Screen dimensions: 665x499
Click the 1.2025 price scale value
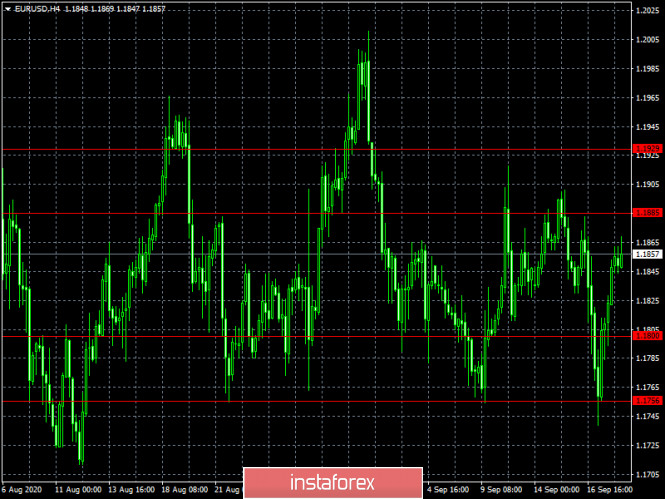tap(648, 11)
